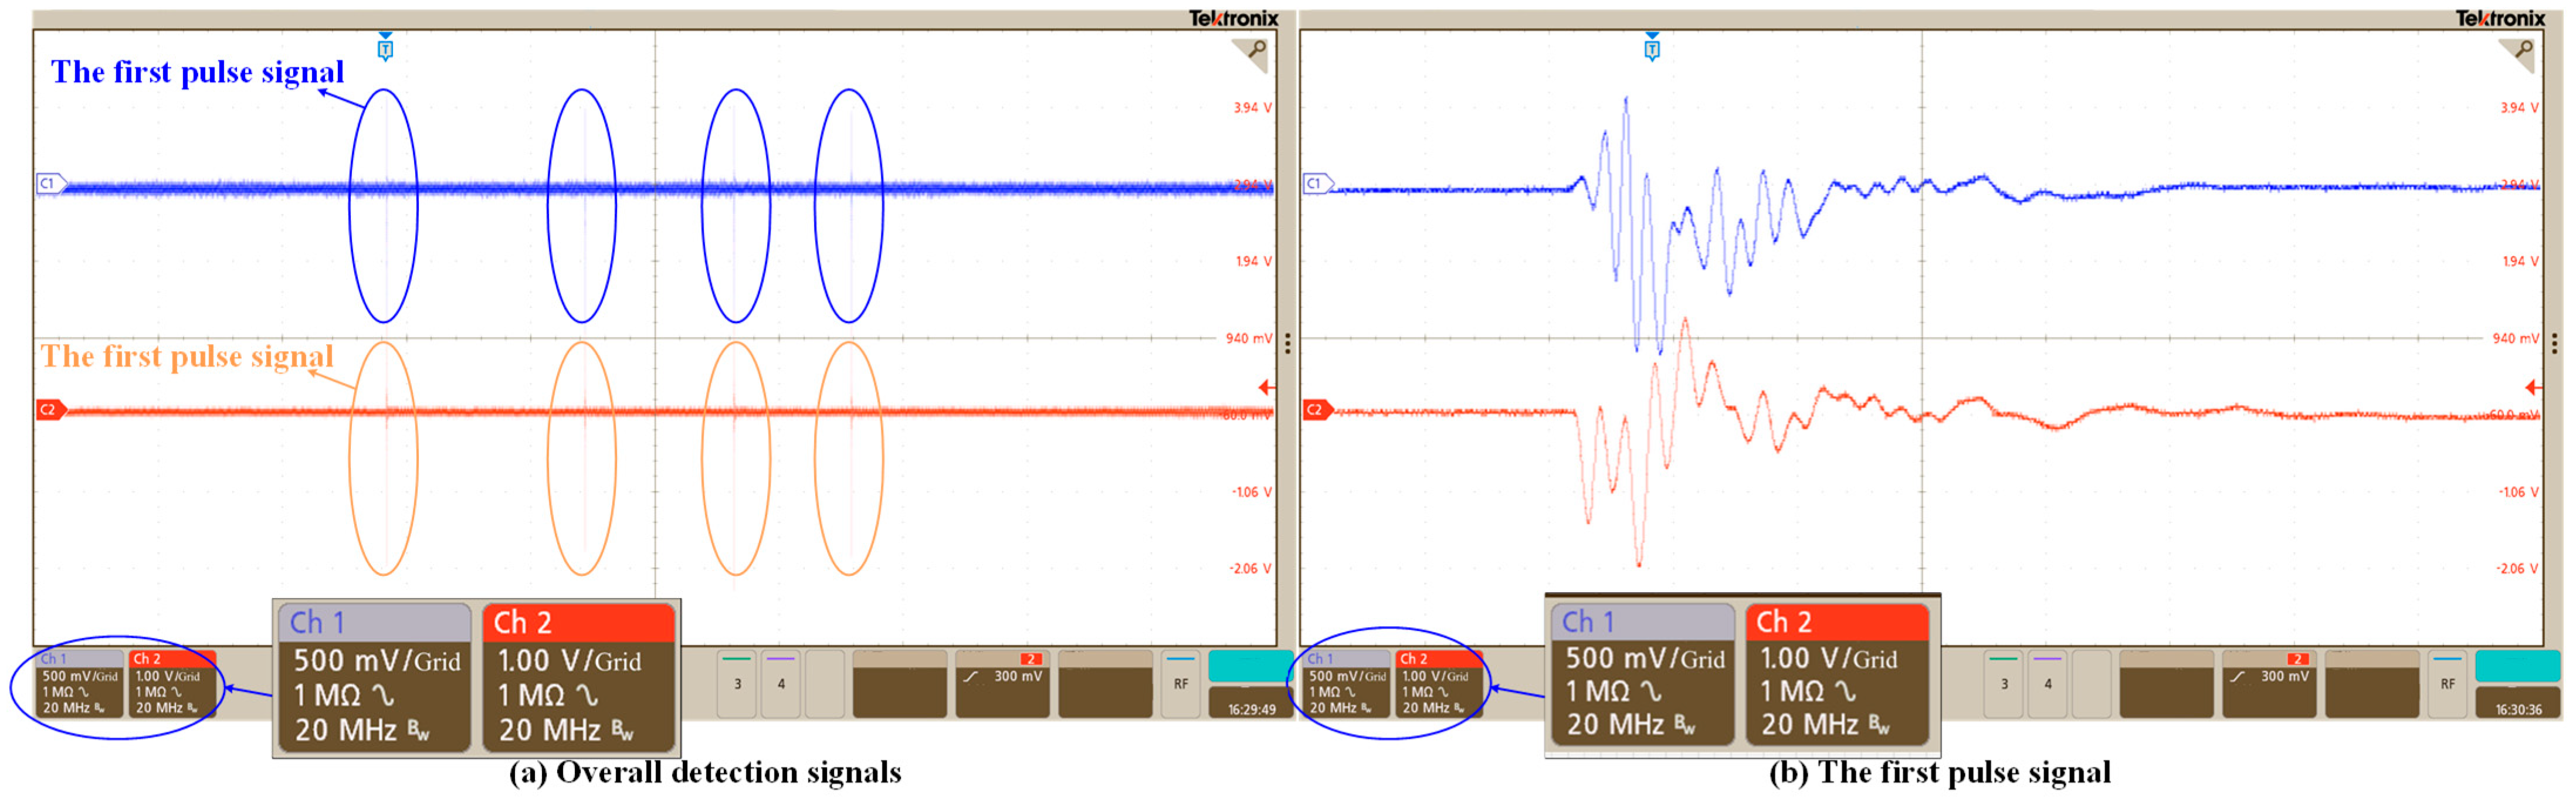Screen dimensions: 2576x798
Task: Open small Ch 1 badge on left scope
Action: pyautogui.click(x=79, y=684)
